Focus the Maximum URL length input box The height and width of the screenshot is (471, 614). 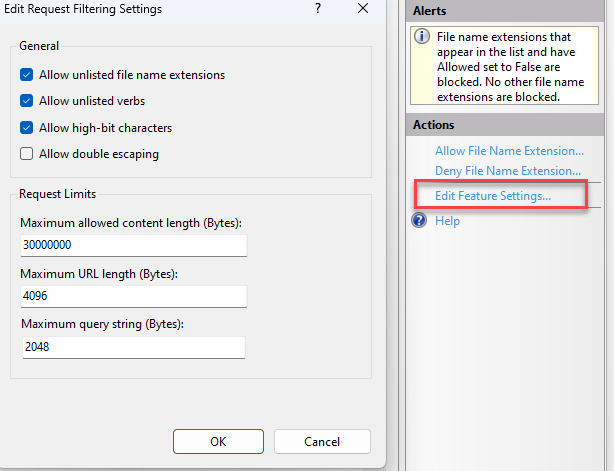(x=132, y=296)
